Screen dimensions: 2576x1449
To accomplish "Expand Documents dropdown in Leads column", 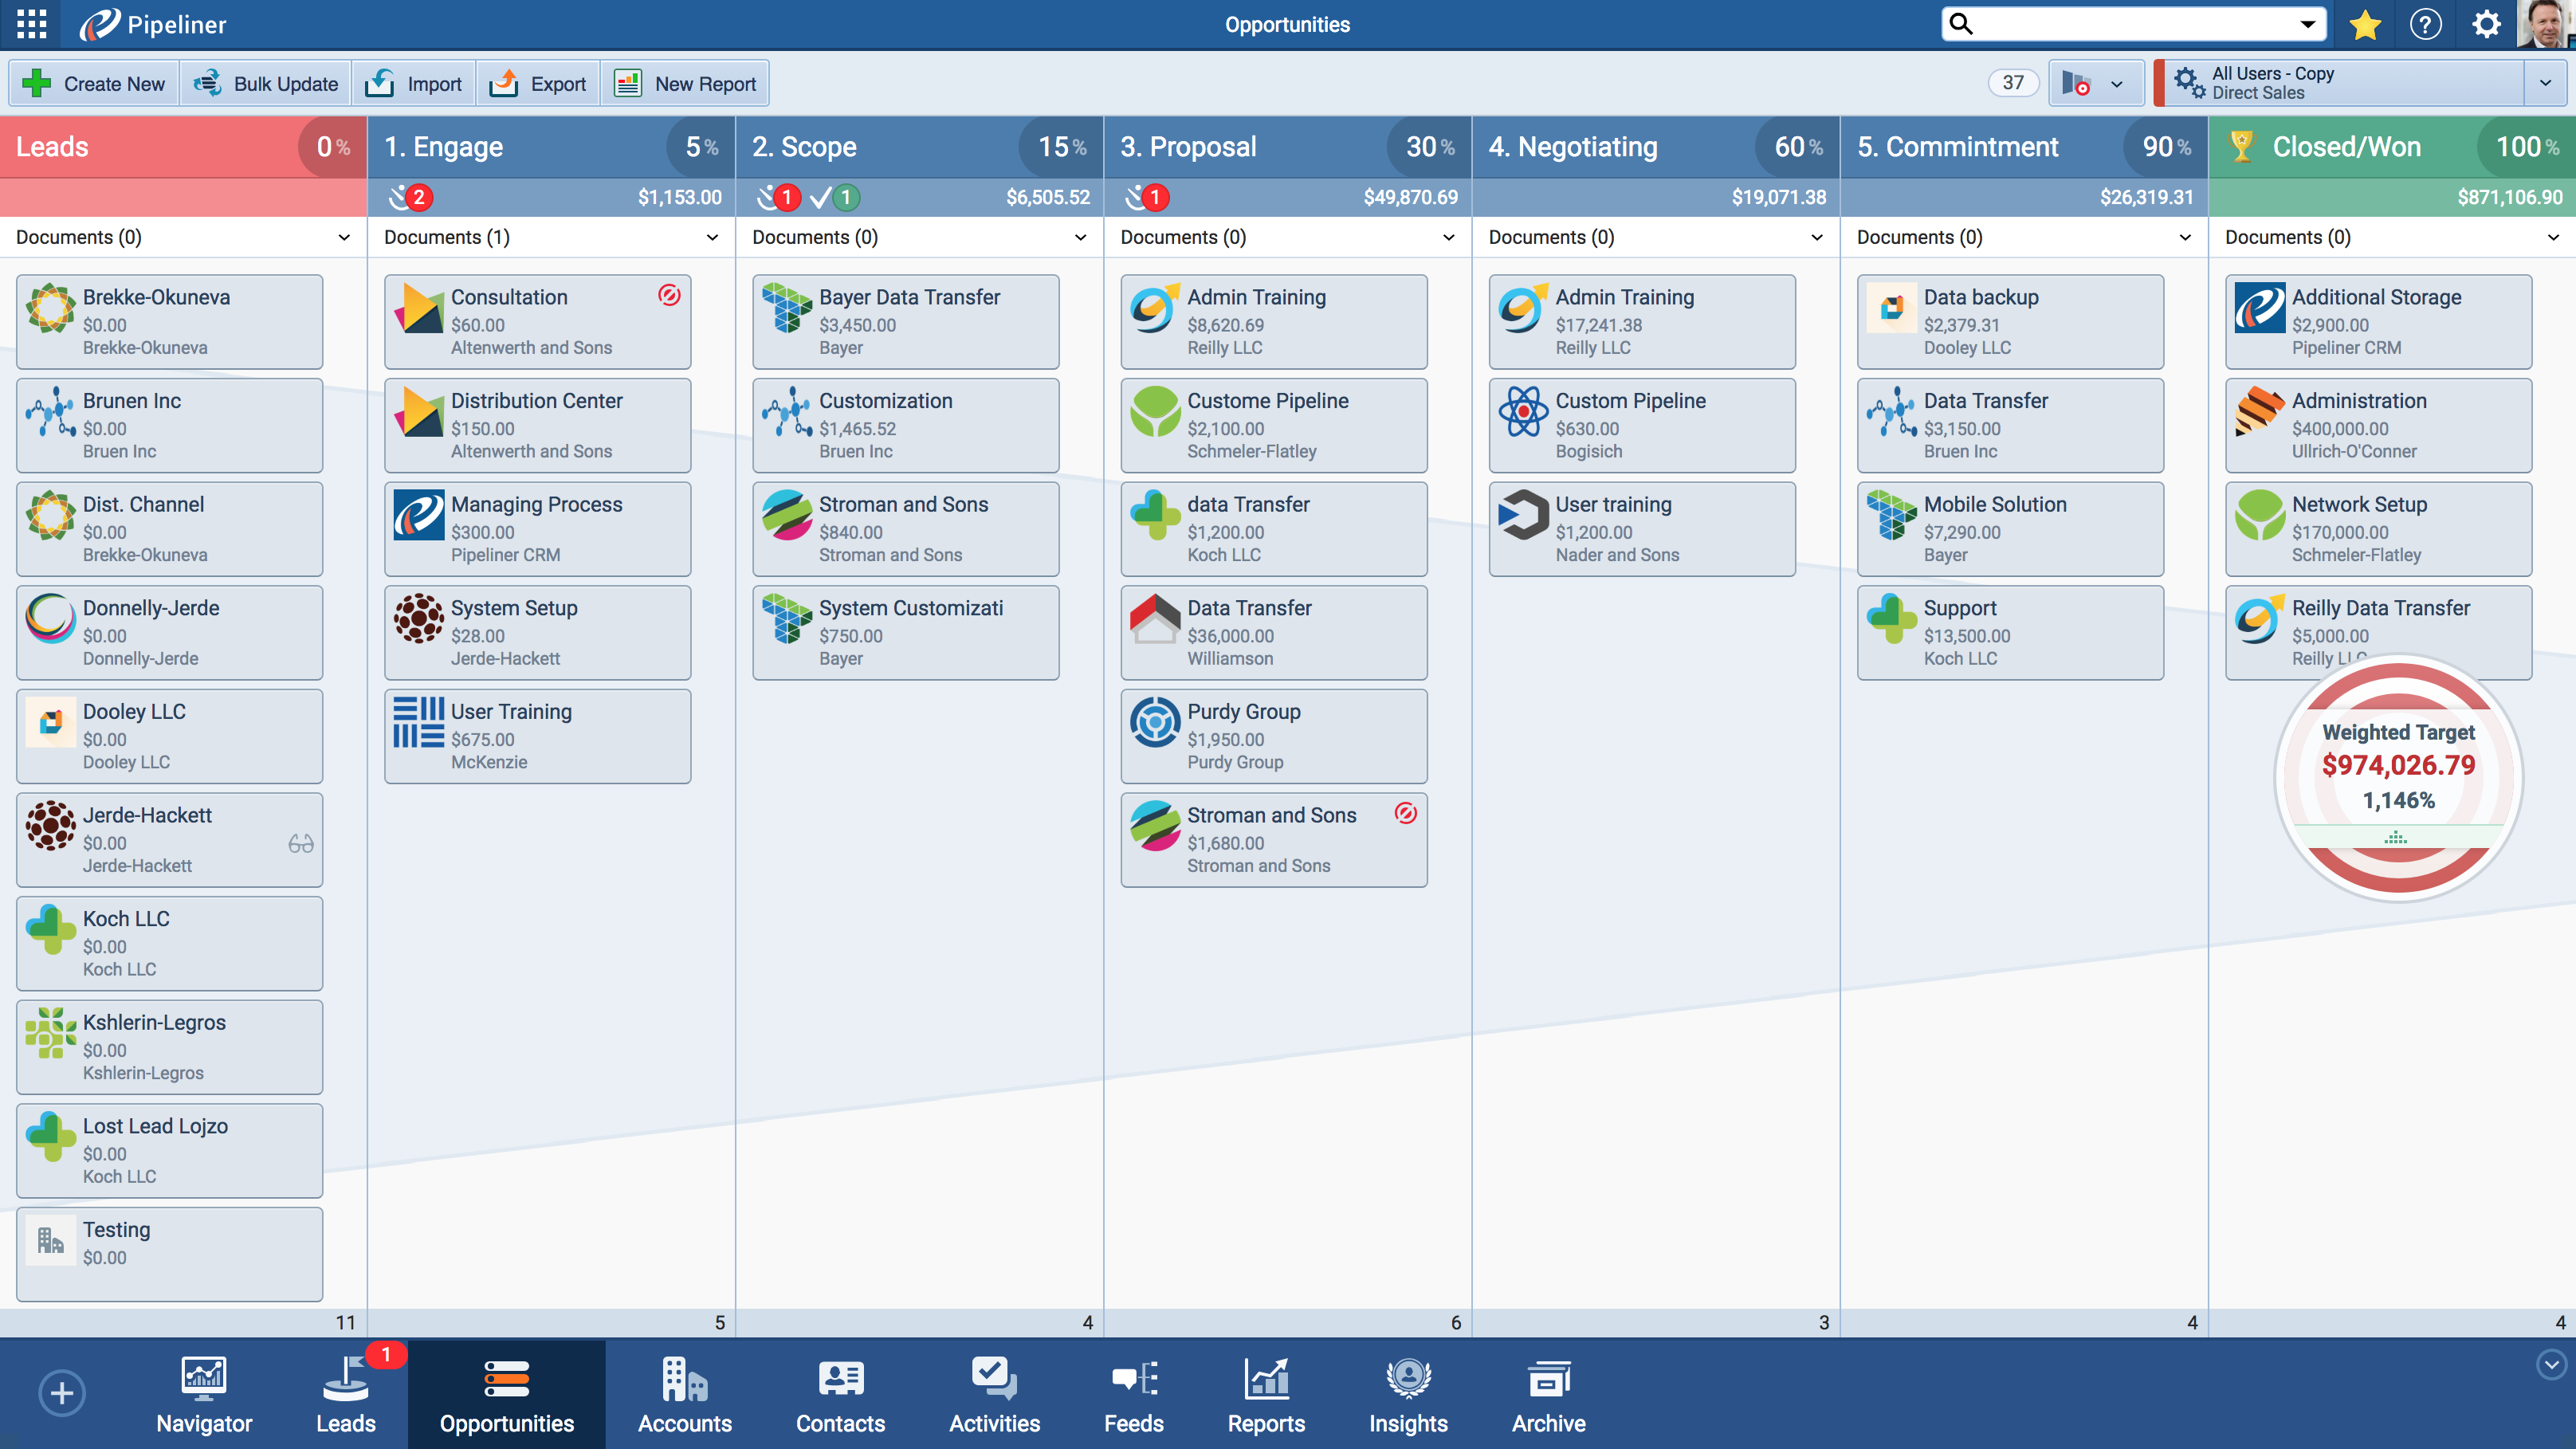I will pyautogui.click(x=344, y=237).
